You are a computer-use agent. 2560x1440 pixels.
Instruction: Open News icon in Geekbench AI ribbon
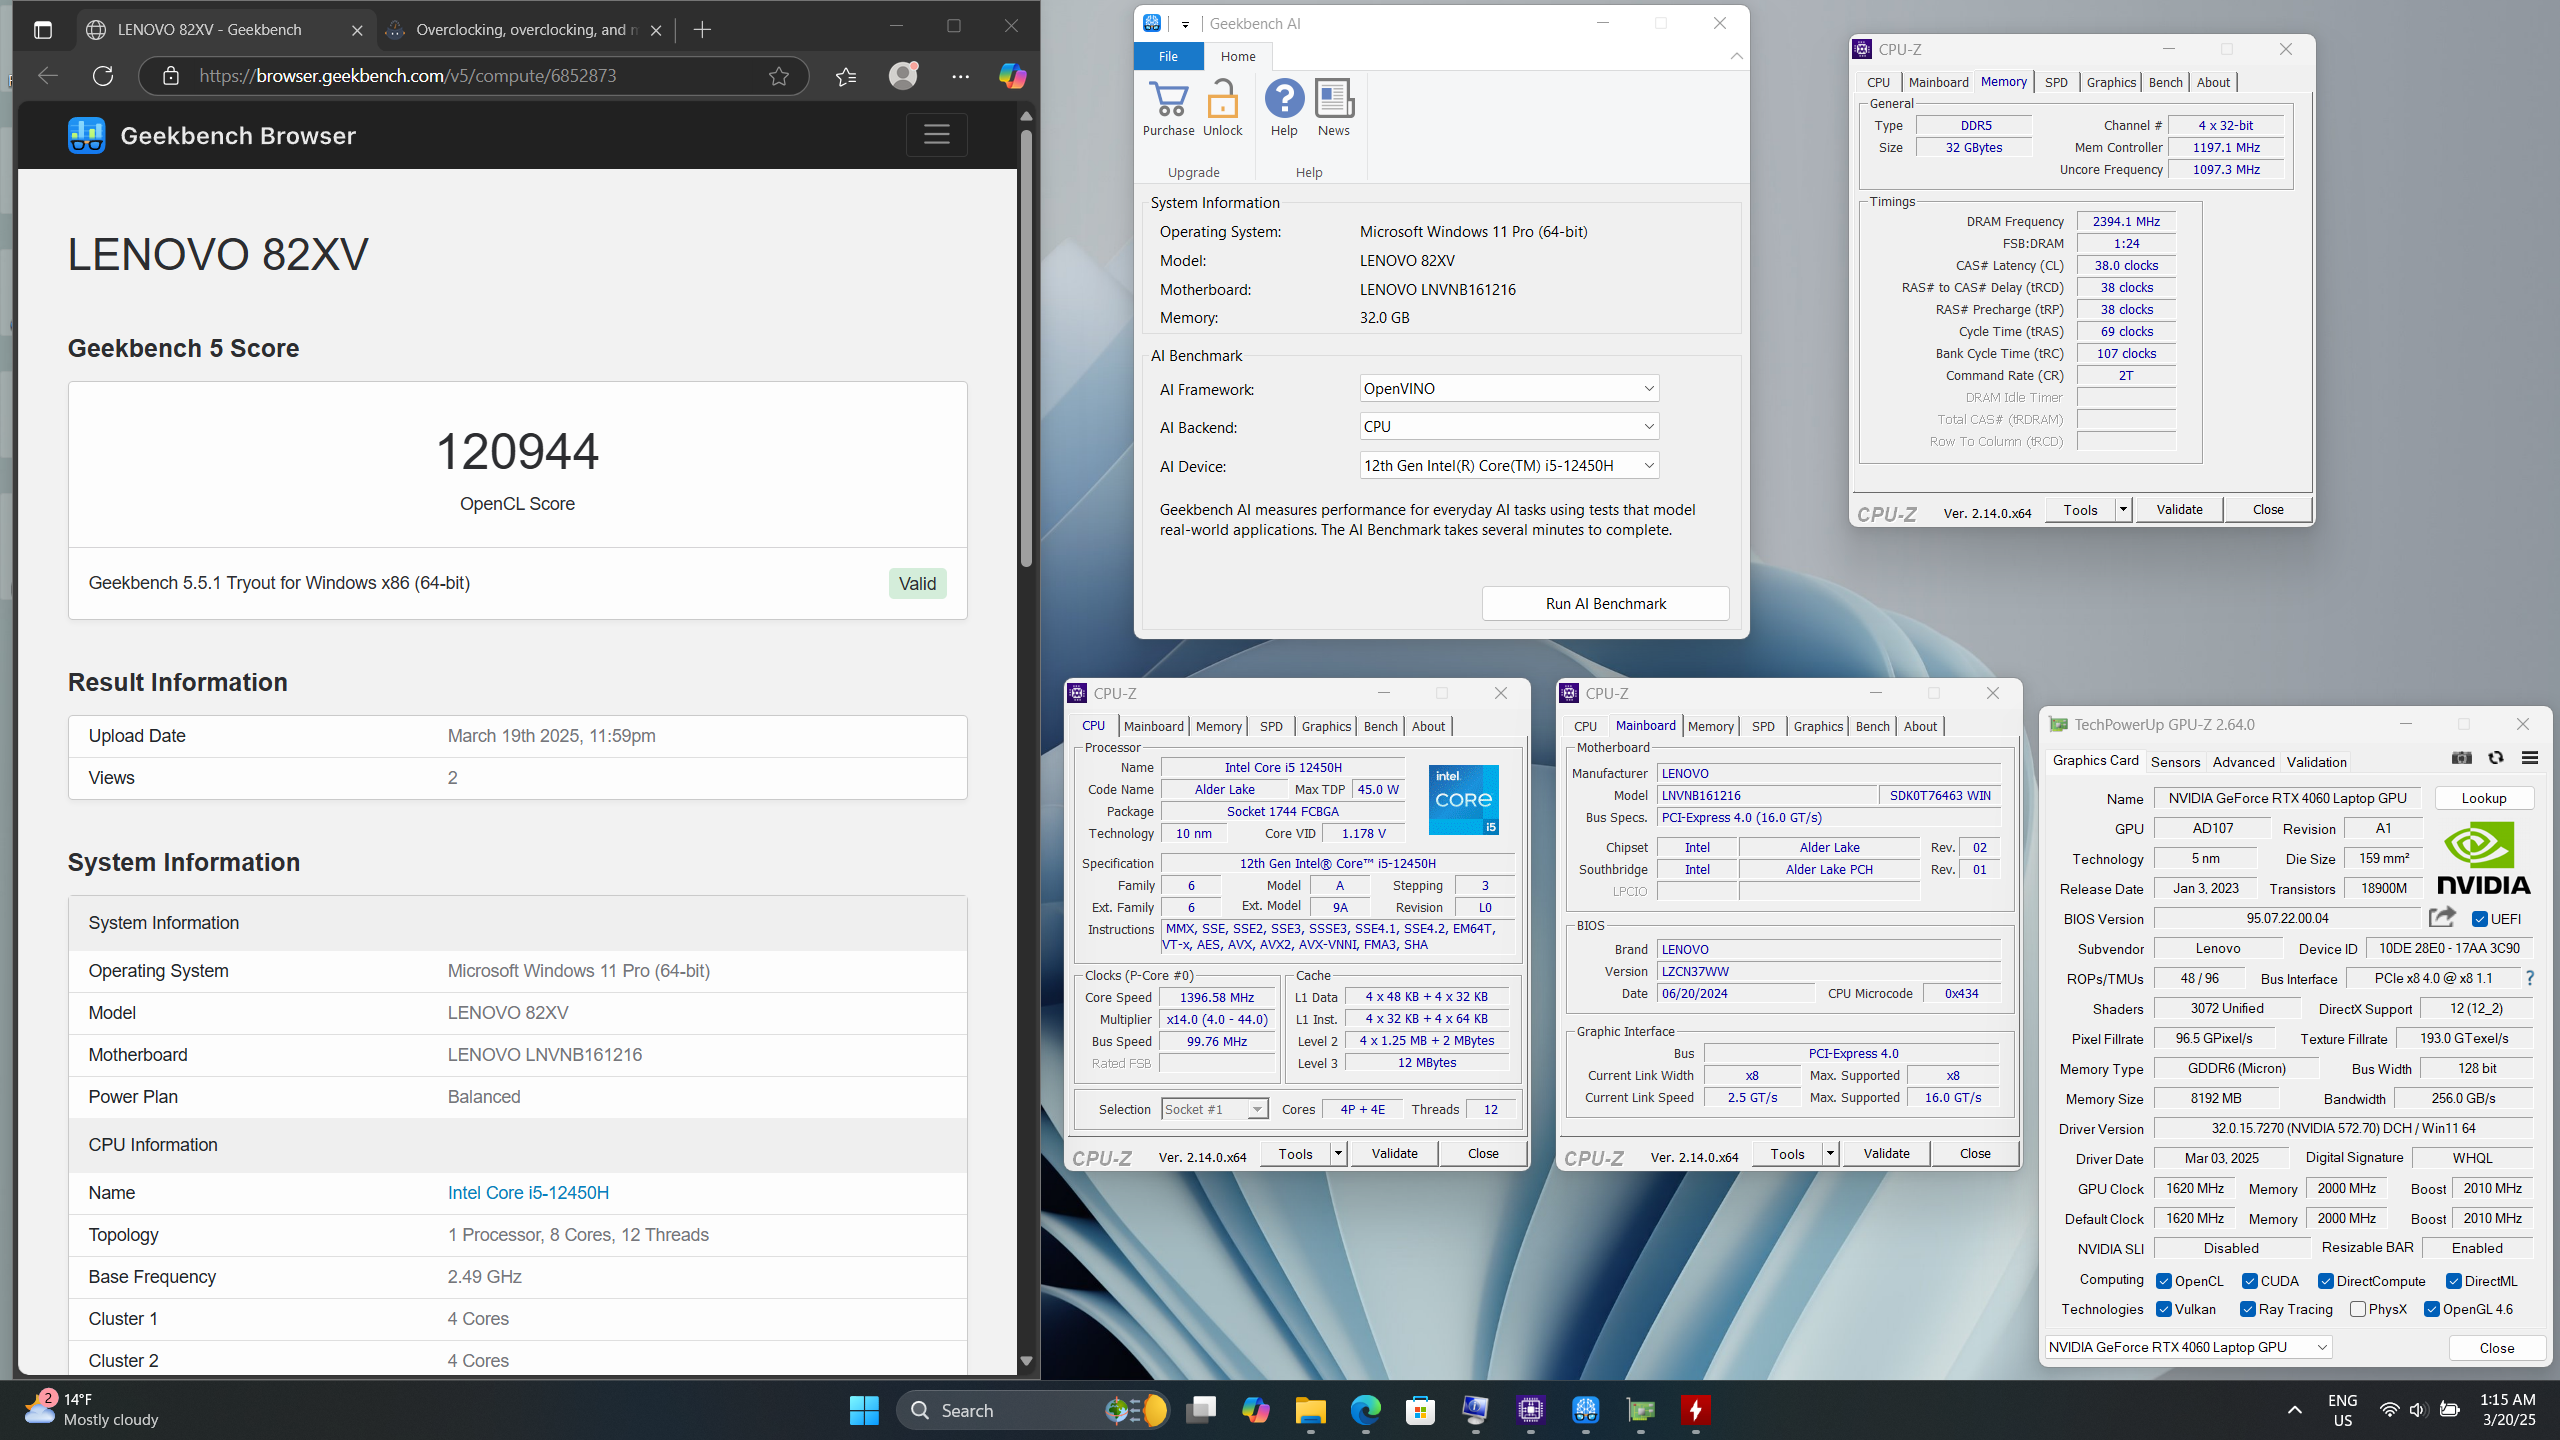[x=1334, y=99]
